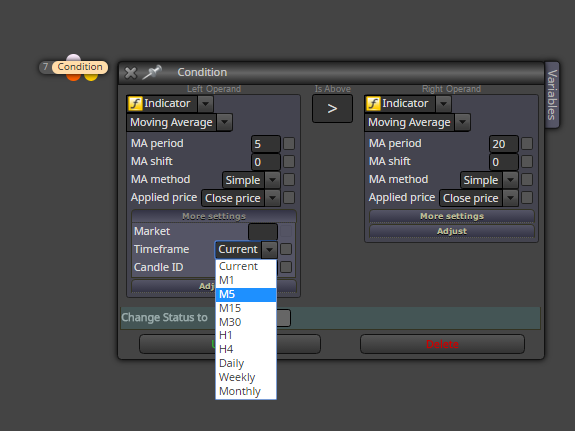Open the Variables side tab
The image size is (575, 431).
point(552,95)
